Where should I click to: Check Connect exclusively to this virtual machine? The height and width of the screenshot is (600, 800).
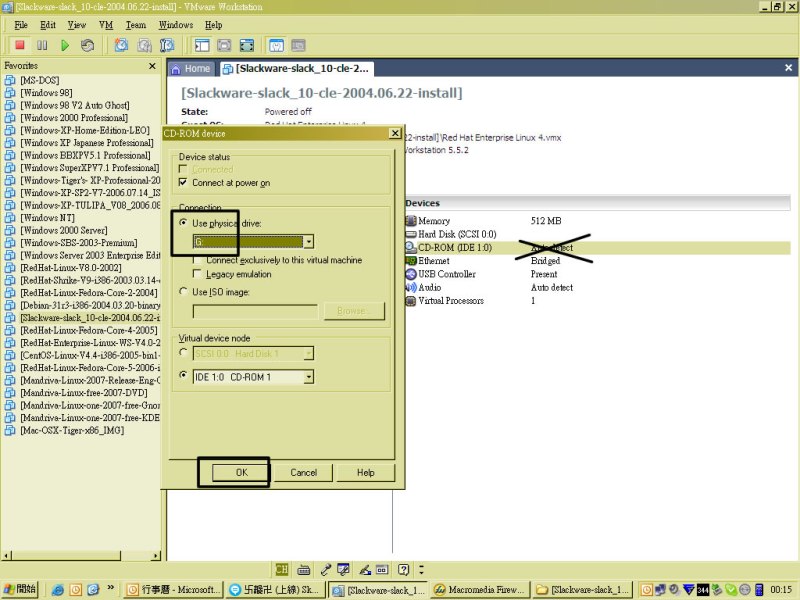196,260
